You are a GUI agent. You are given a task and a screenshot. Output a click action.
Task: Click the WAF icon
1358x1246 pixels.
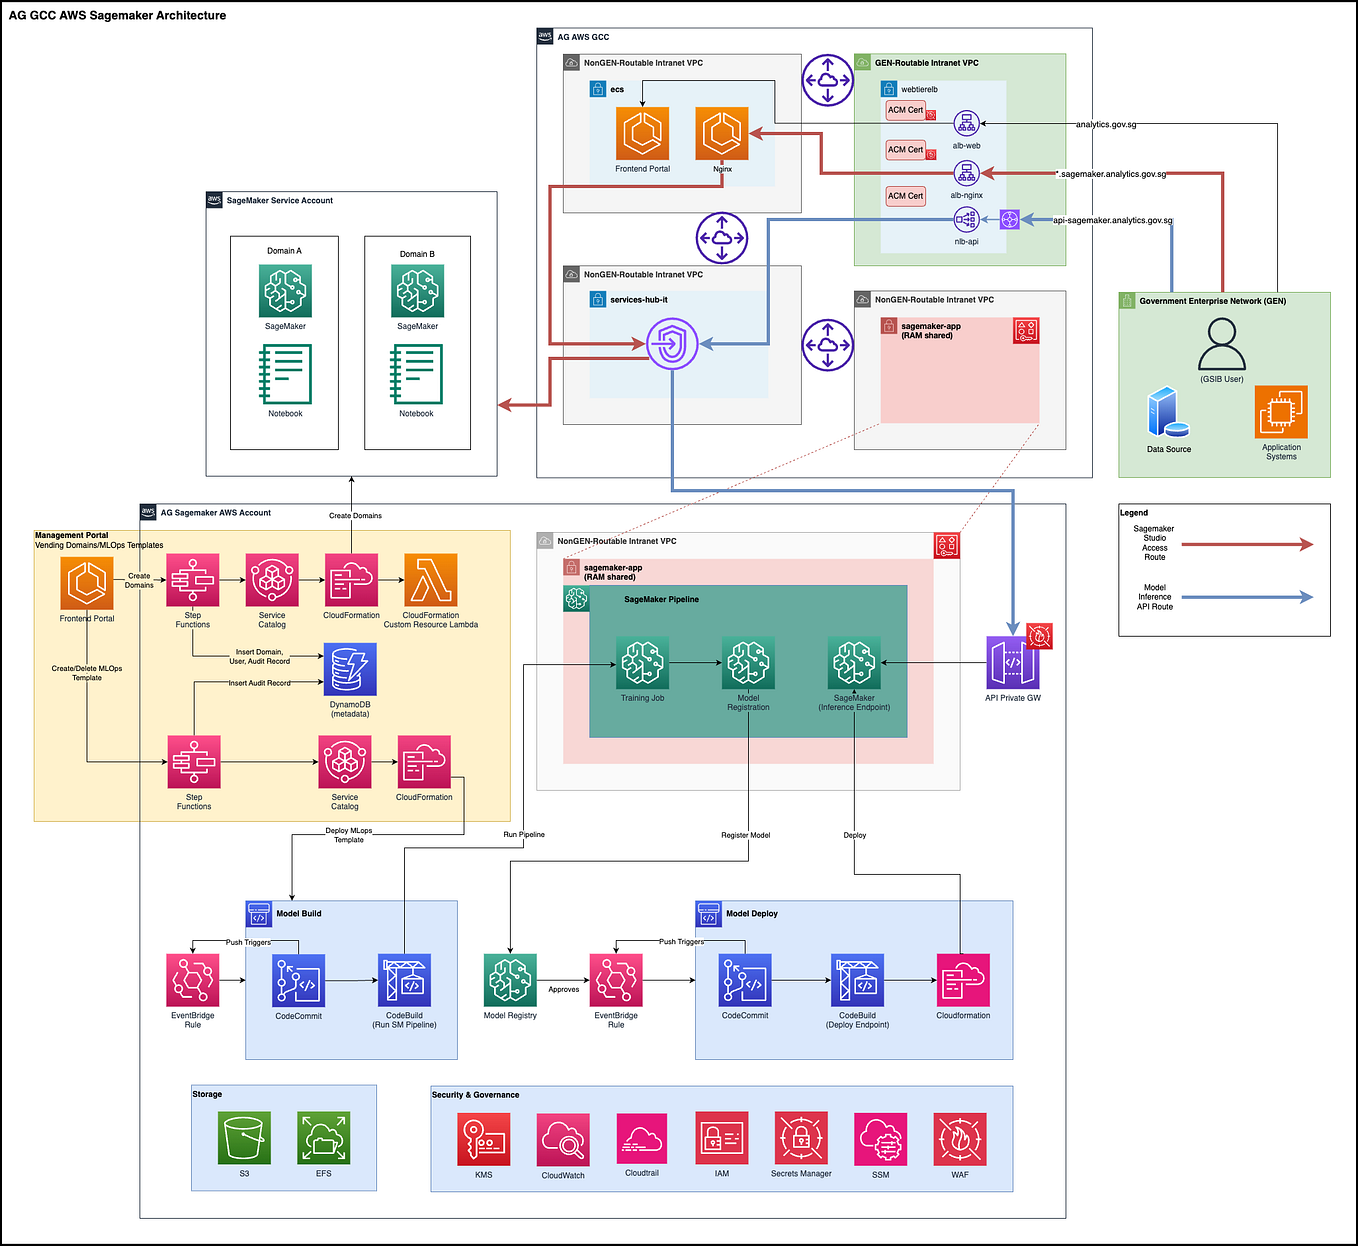click(959, 1140)
